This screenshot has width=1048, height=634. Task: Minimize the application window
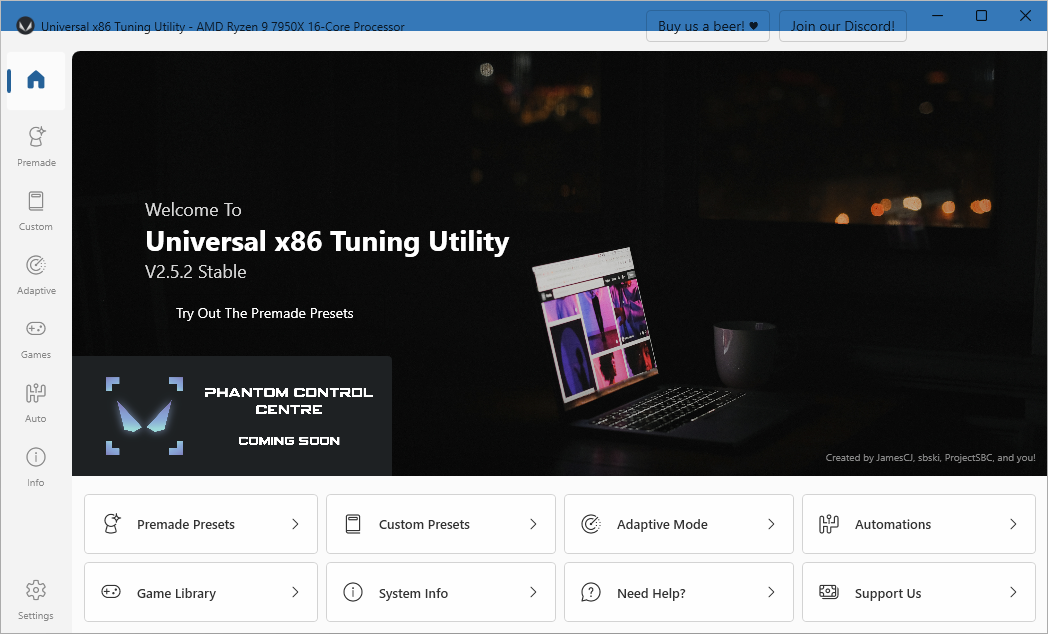(938, 15)
